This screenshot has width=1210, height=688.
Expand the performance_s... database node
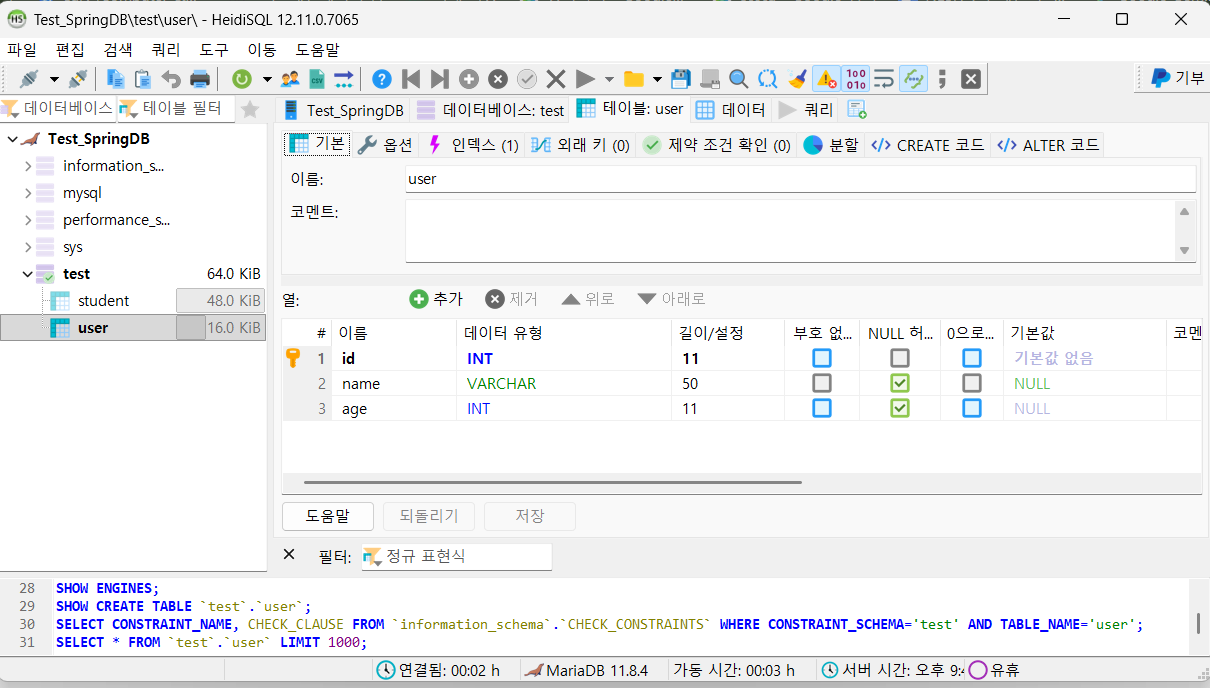pyautogui.click(x=28, y=220)
